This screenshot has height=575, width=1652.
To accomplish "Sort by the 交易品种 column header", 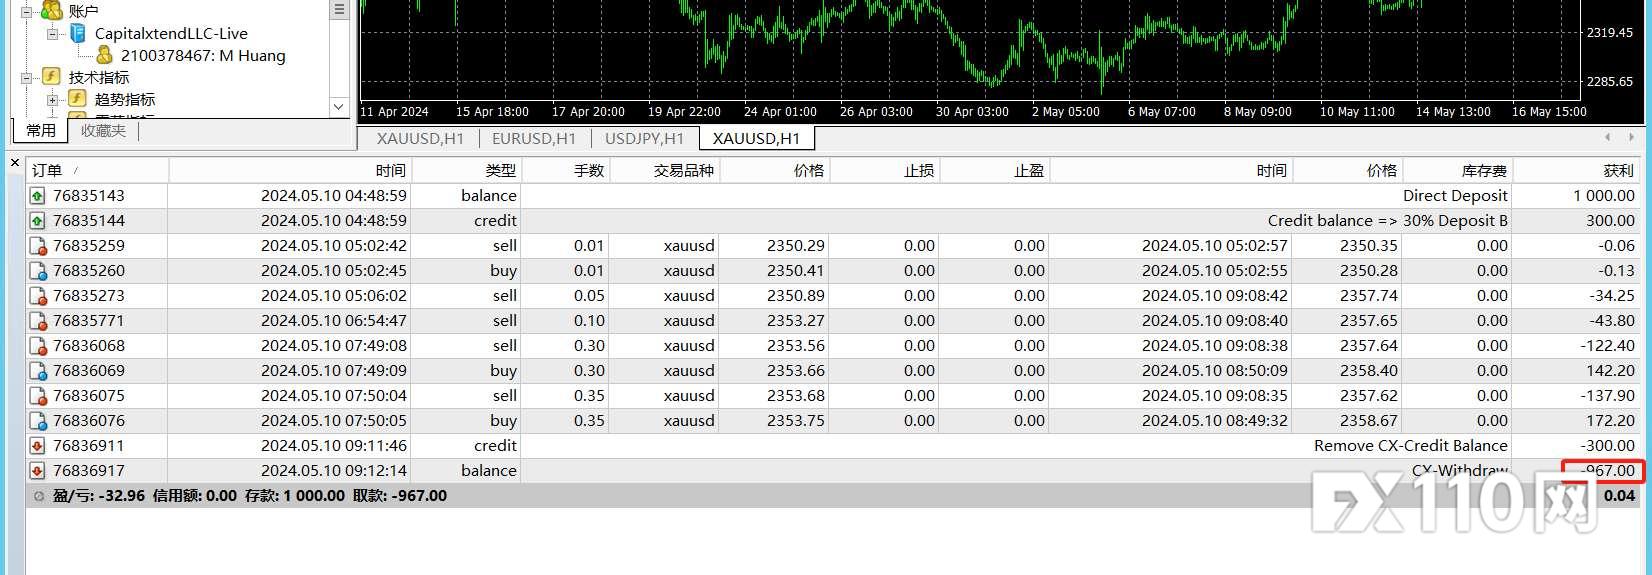I will click(x=664, y=171).
